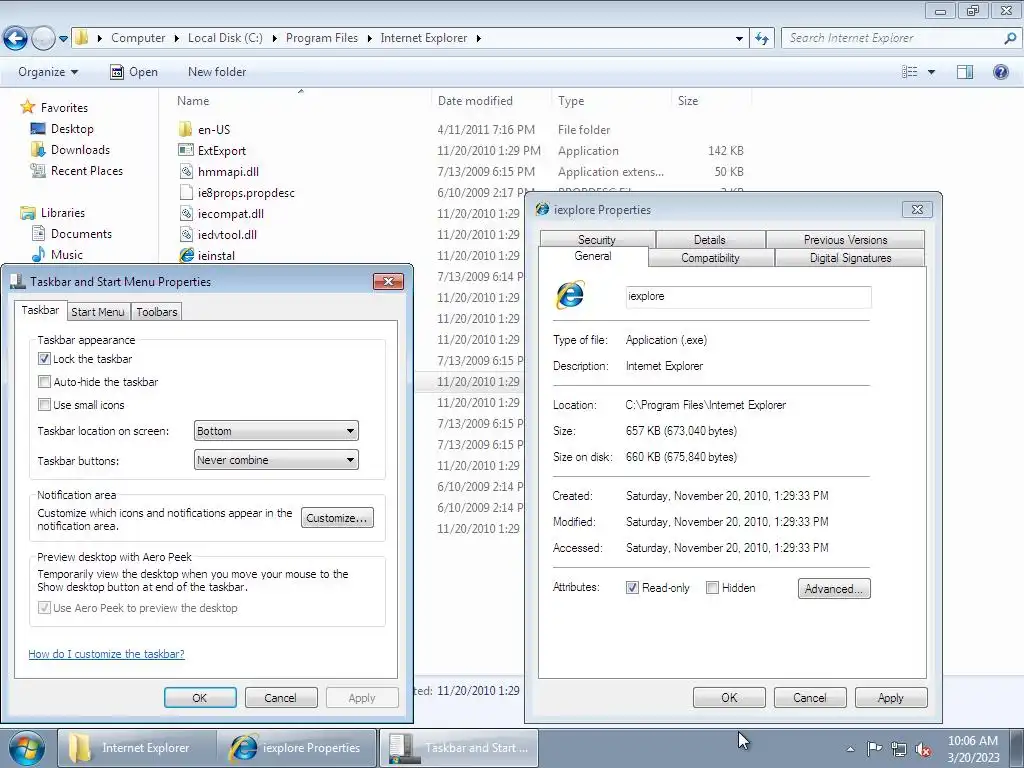The height and width of the screenshot is (768, 1024).
Task: Click iexplore Properties taskbar button
Action: pos(298,748)
